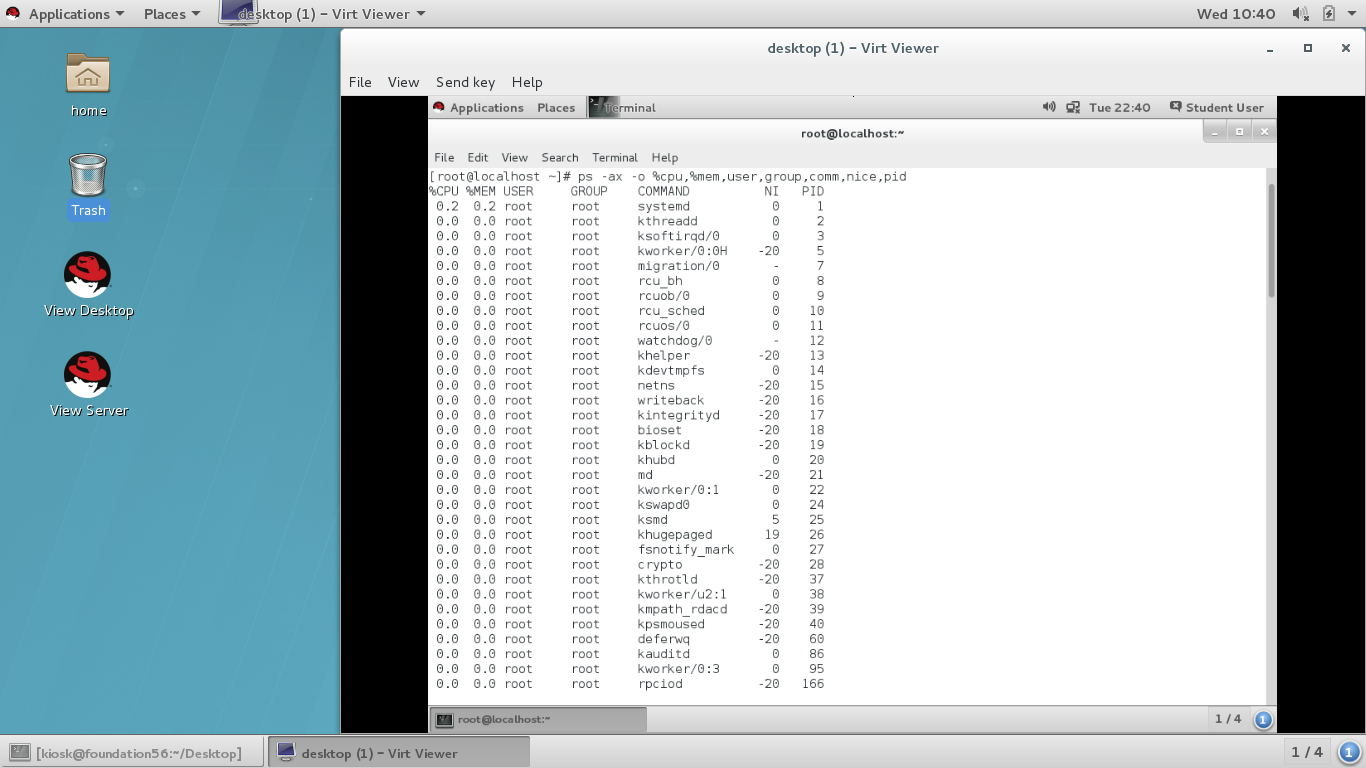Click the host 1 / 4 workspace indicator

tap(1306, 752)
